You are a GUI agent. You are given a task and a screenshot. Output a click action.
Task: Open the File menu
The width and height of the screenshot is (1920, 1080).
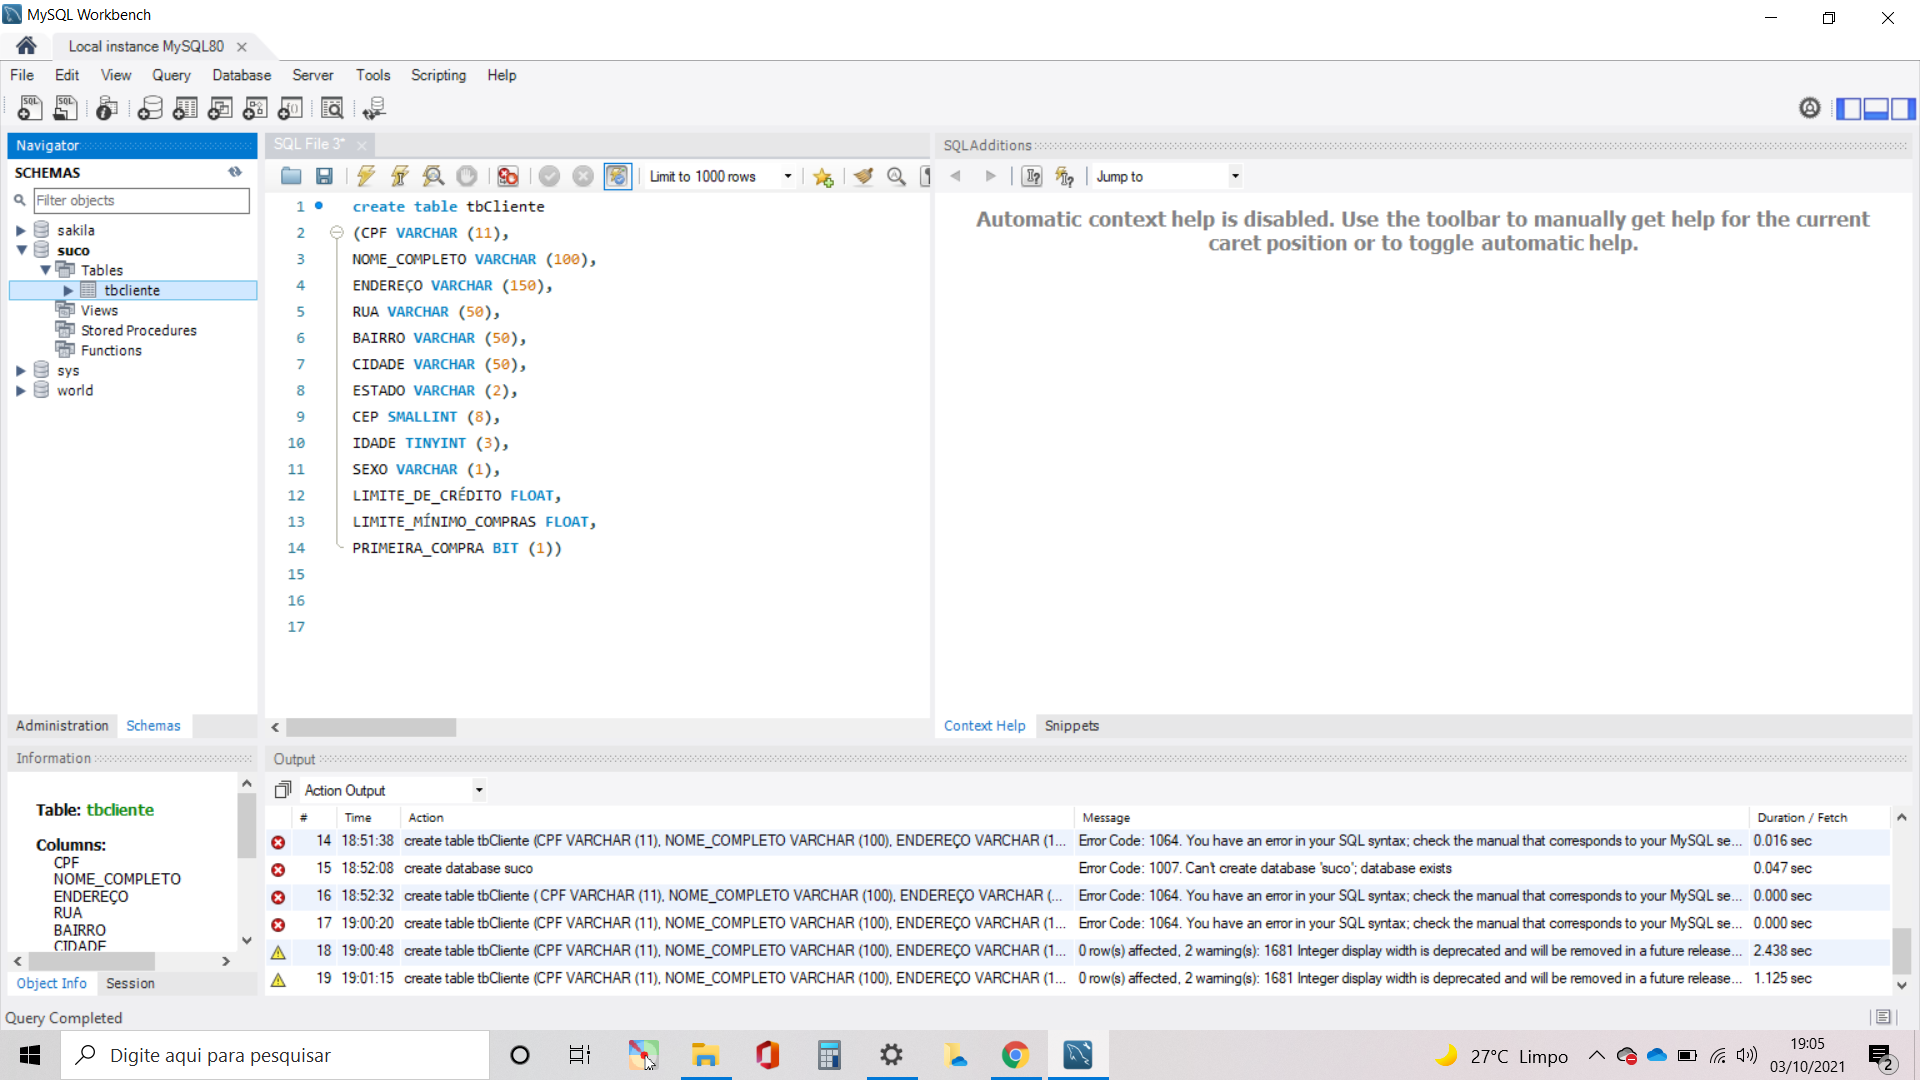click(22, 75)
